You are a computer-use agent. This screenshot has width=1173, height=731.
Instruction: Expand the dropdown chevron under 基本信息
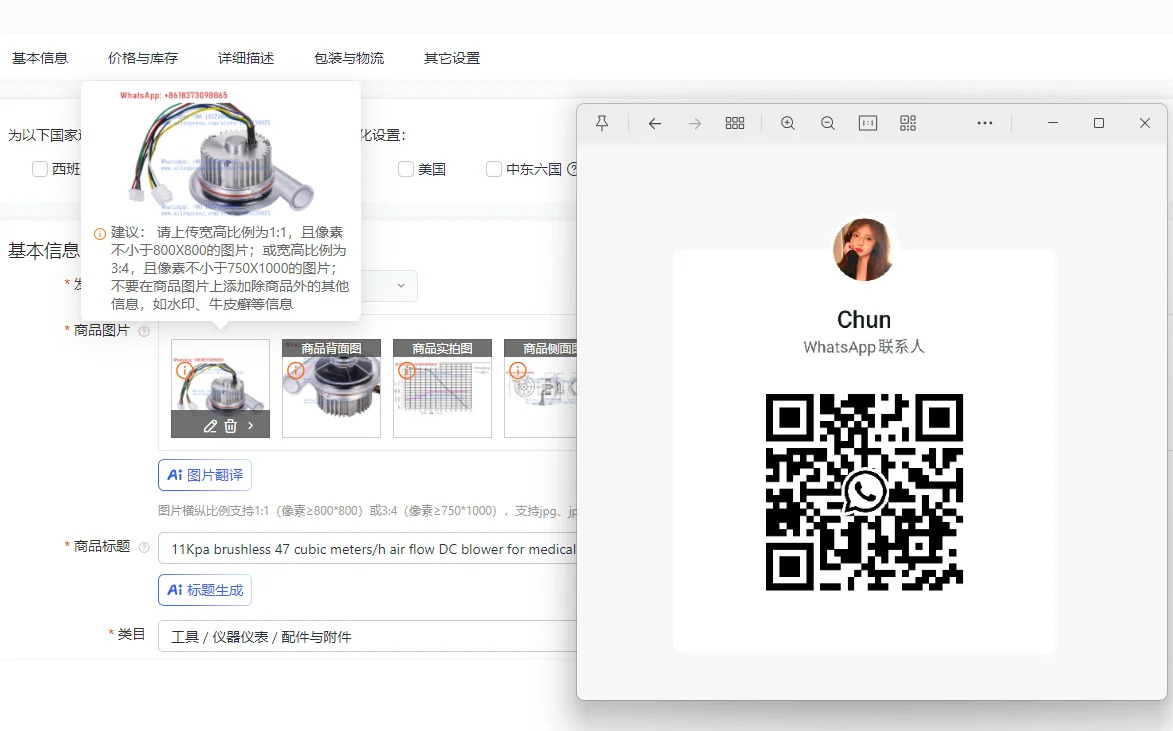point(401,285)
